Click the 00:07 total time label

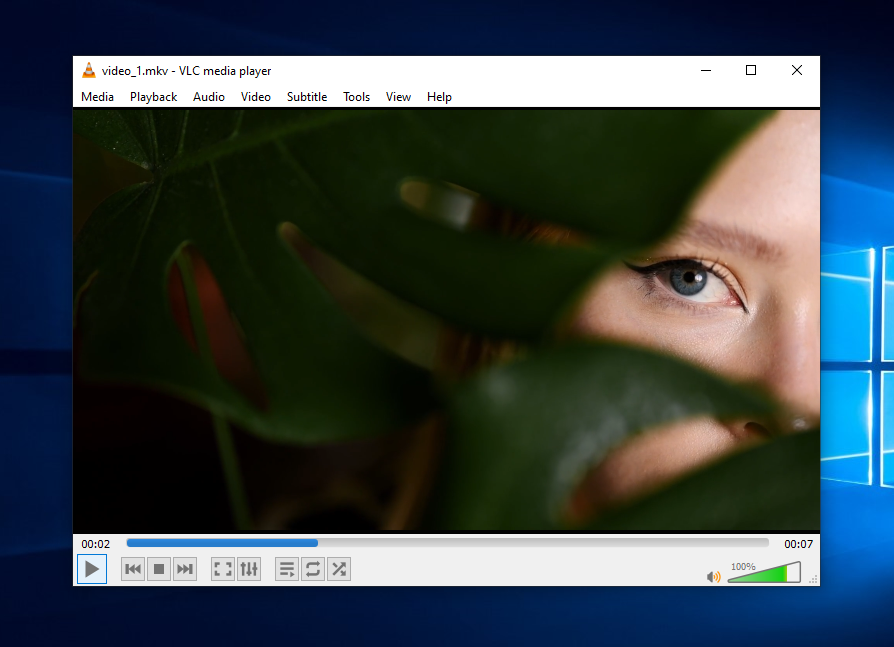coord(798,544)
